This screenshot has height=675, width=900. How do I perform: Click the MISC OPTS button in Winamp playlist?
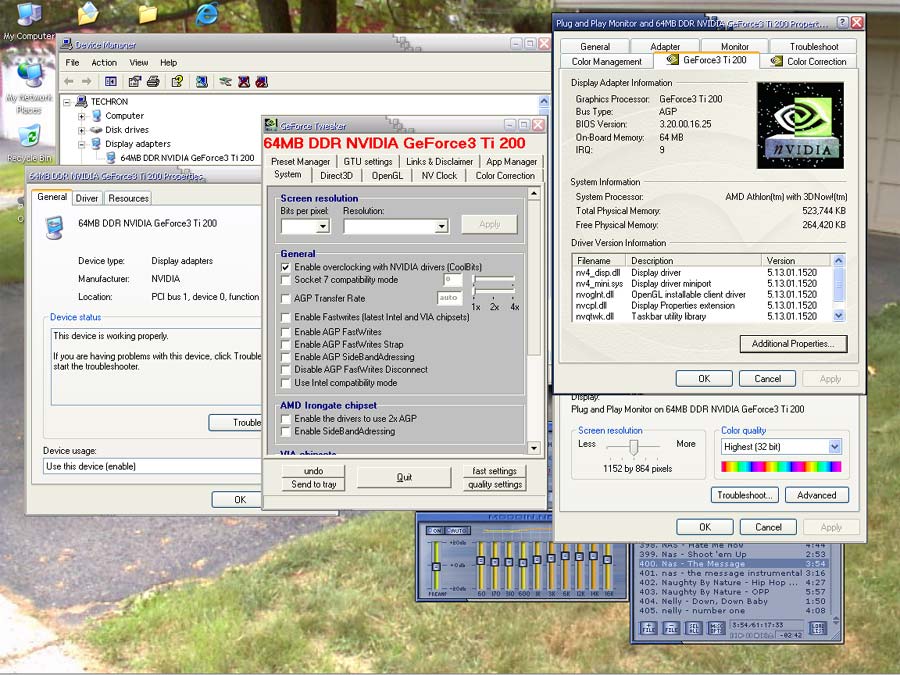(x=716, y=628)
